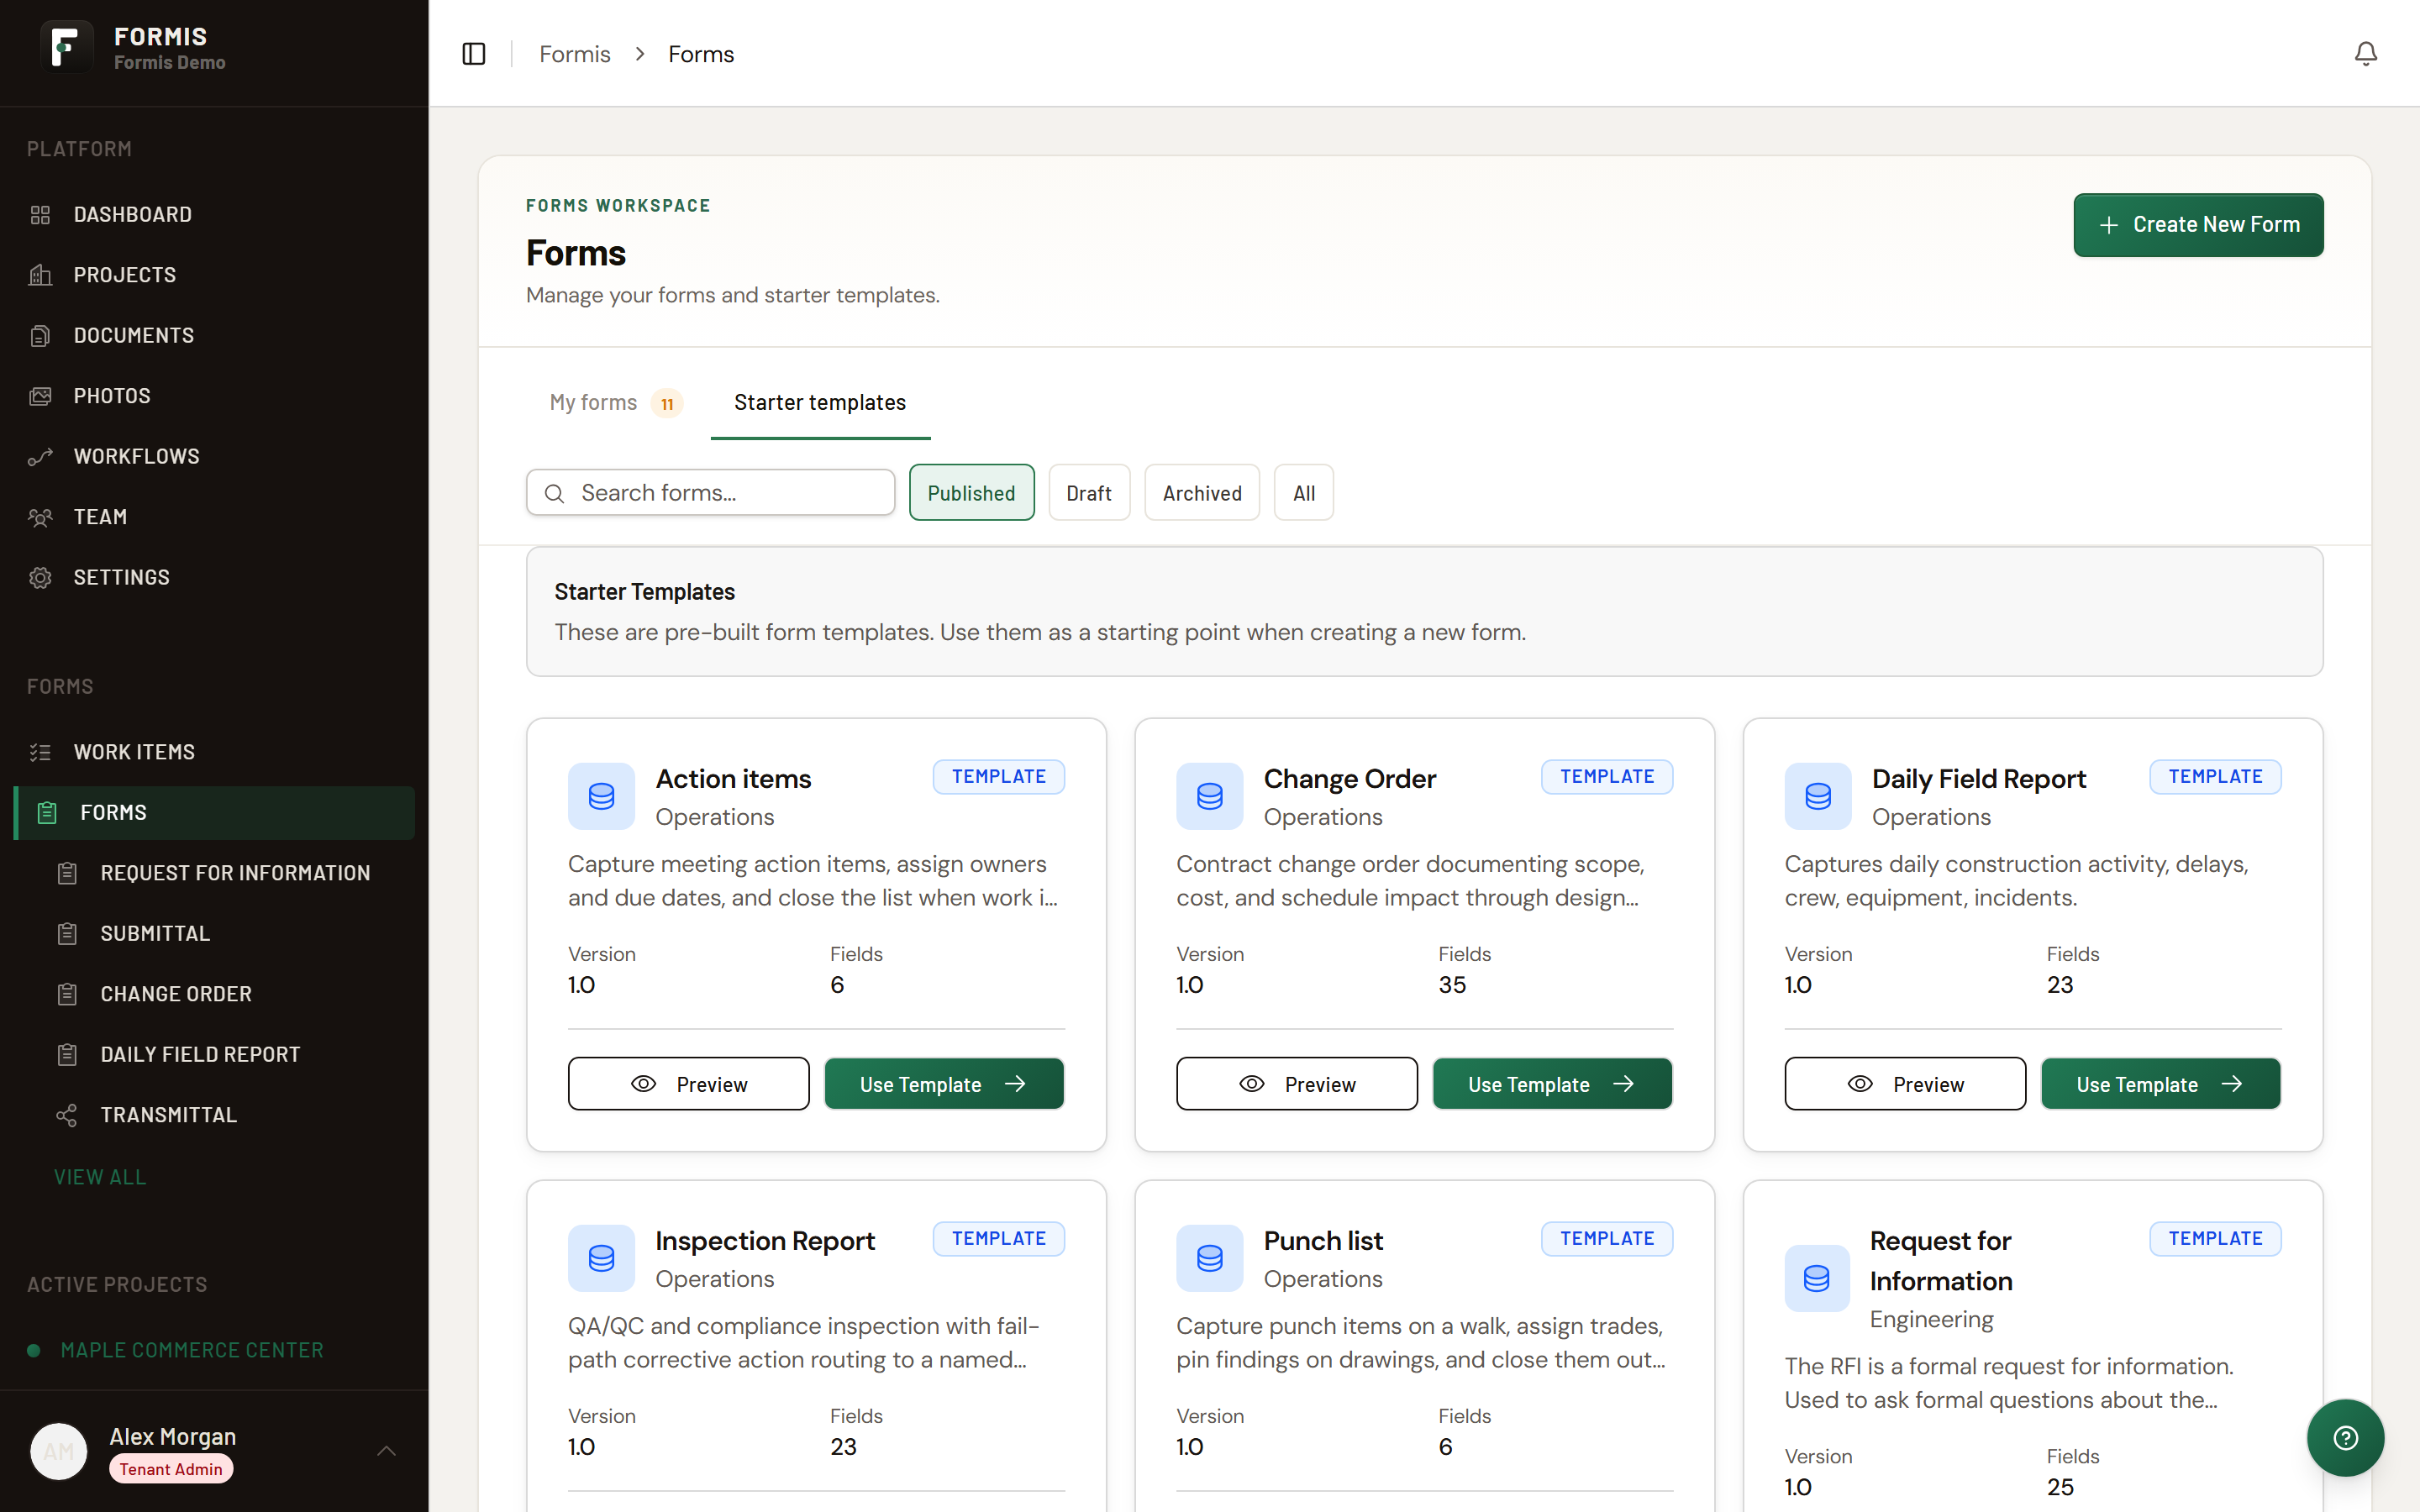Use the Change Order template
Image resolution: width=2420 pixels, height=1512 pixels.
[1552, 1084]
